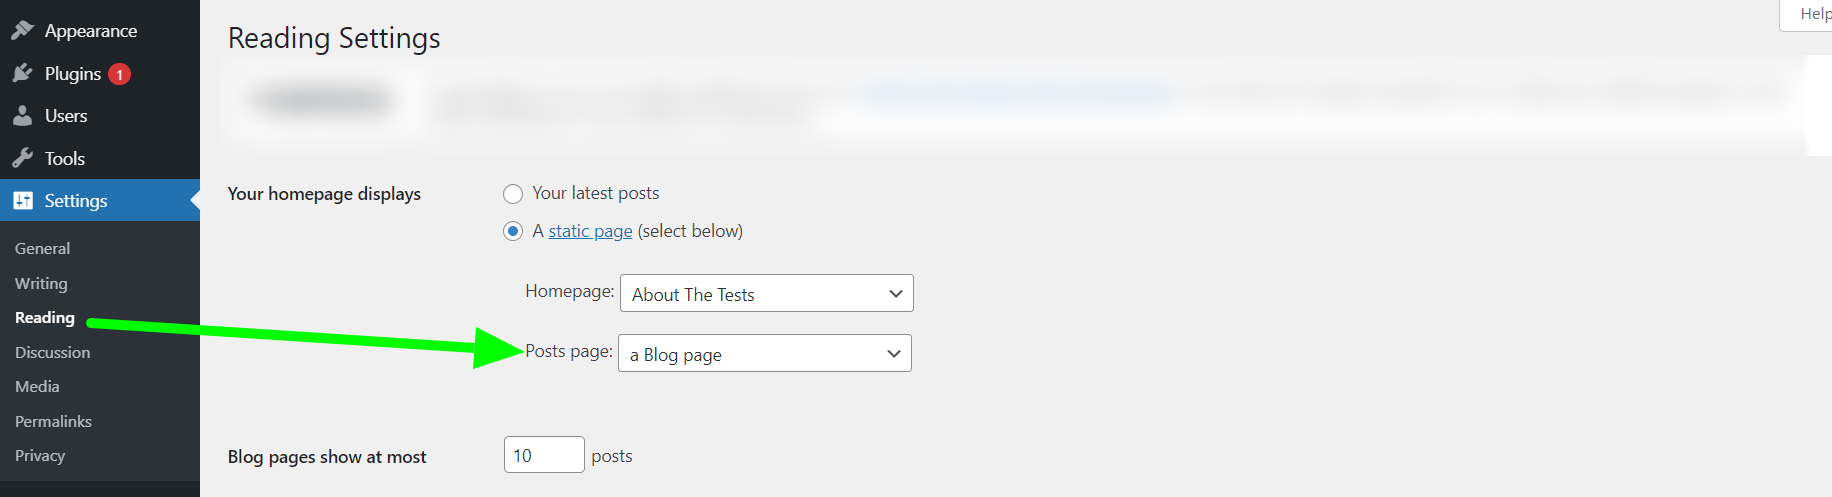Screen dimensions: 1832x497
Task: Open the Reading submenu item
Action: point(45,317)
